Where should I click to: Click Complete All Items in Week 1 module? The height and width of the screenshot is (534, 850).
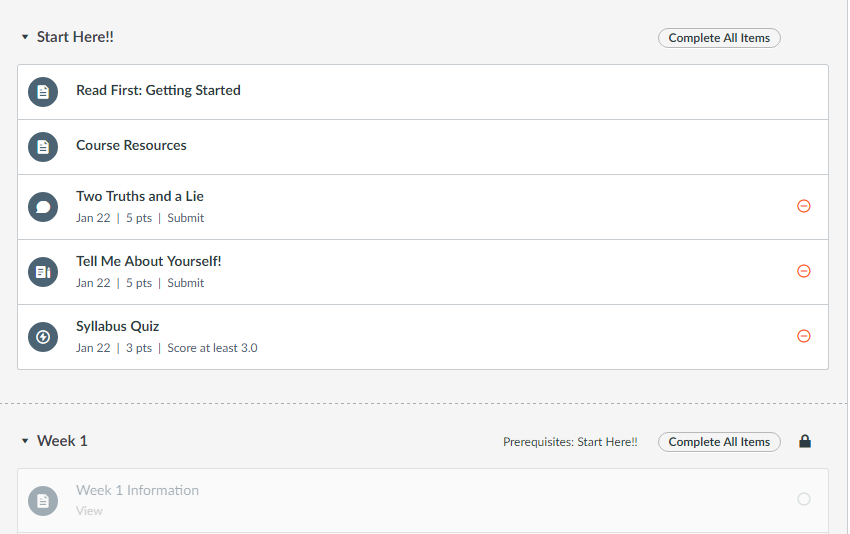719,442
